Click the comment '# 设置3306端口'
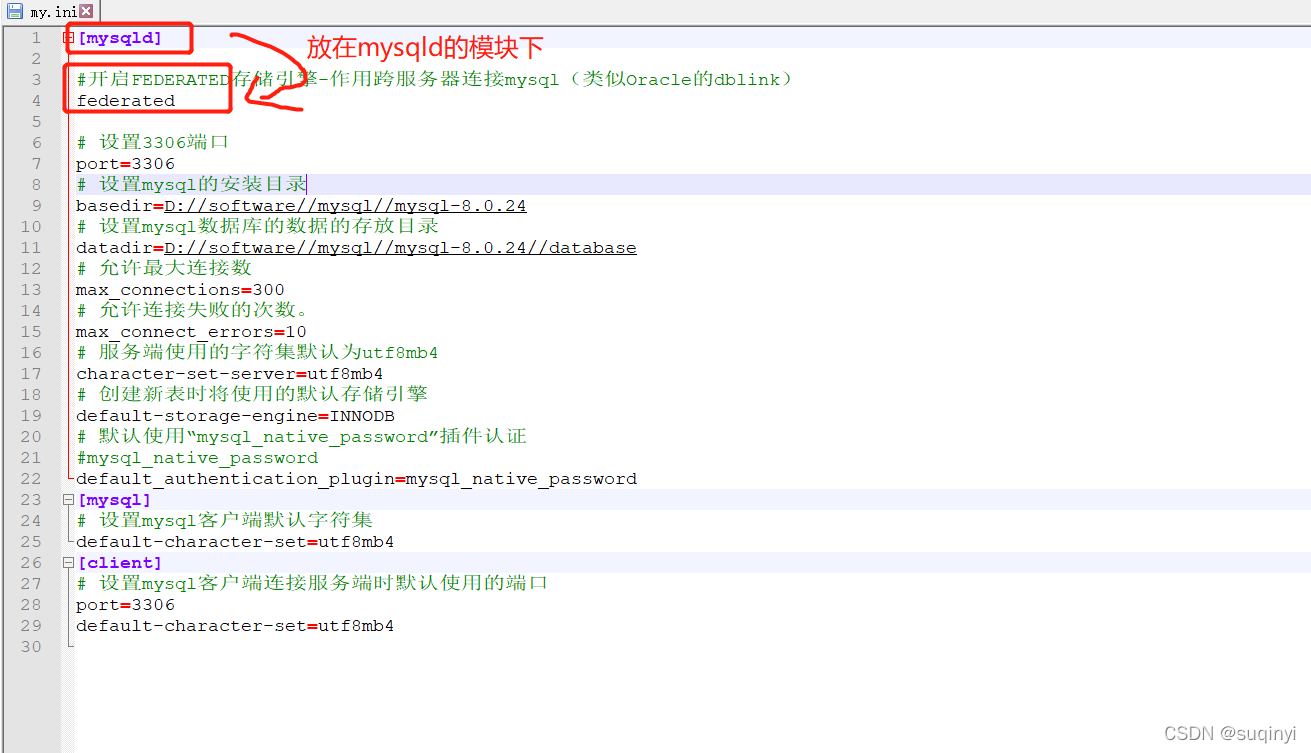This screenshot has height=753, width=1311. [152, 143]
